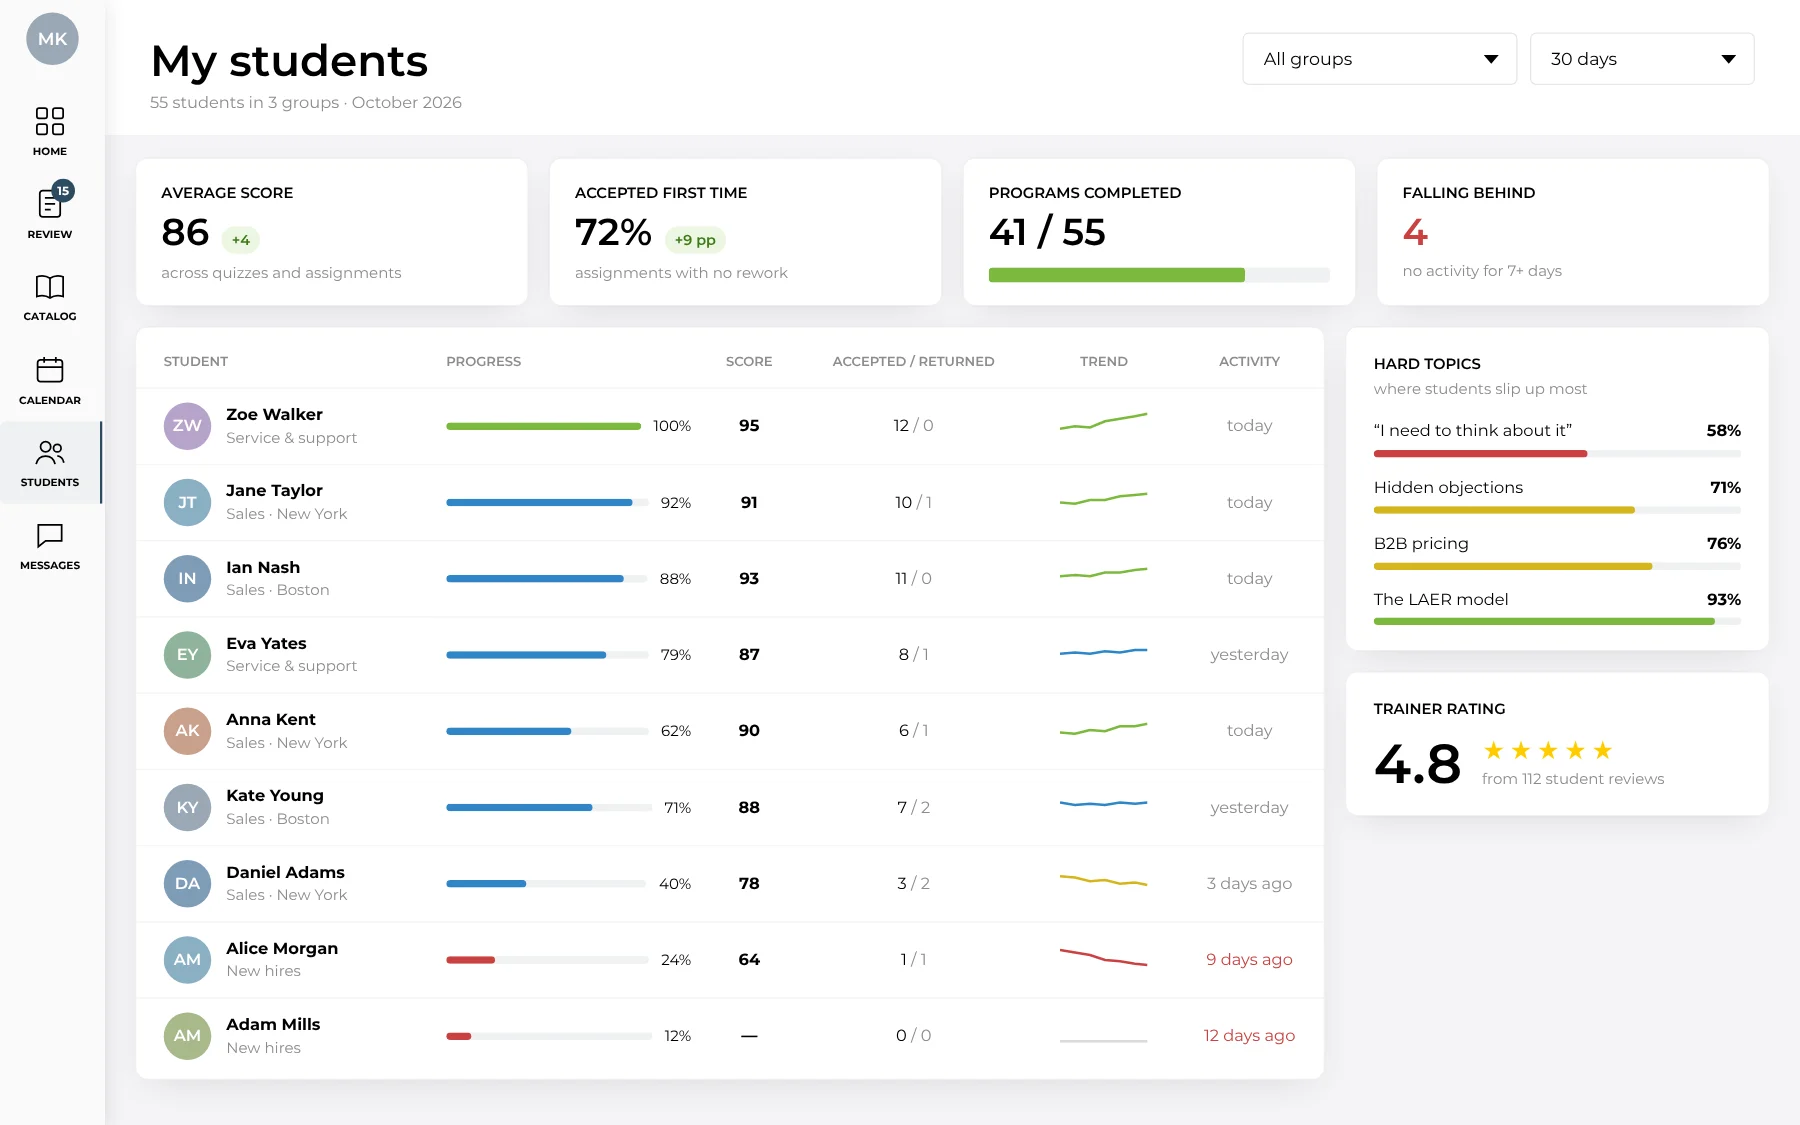Click Adam Mills's avatar

(x=187, y=1036)
